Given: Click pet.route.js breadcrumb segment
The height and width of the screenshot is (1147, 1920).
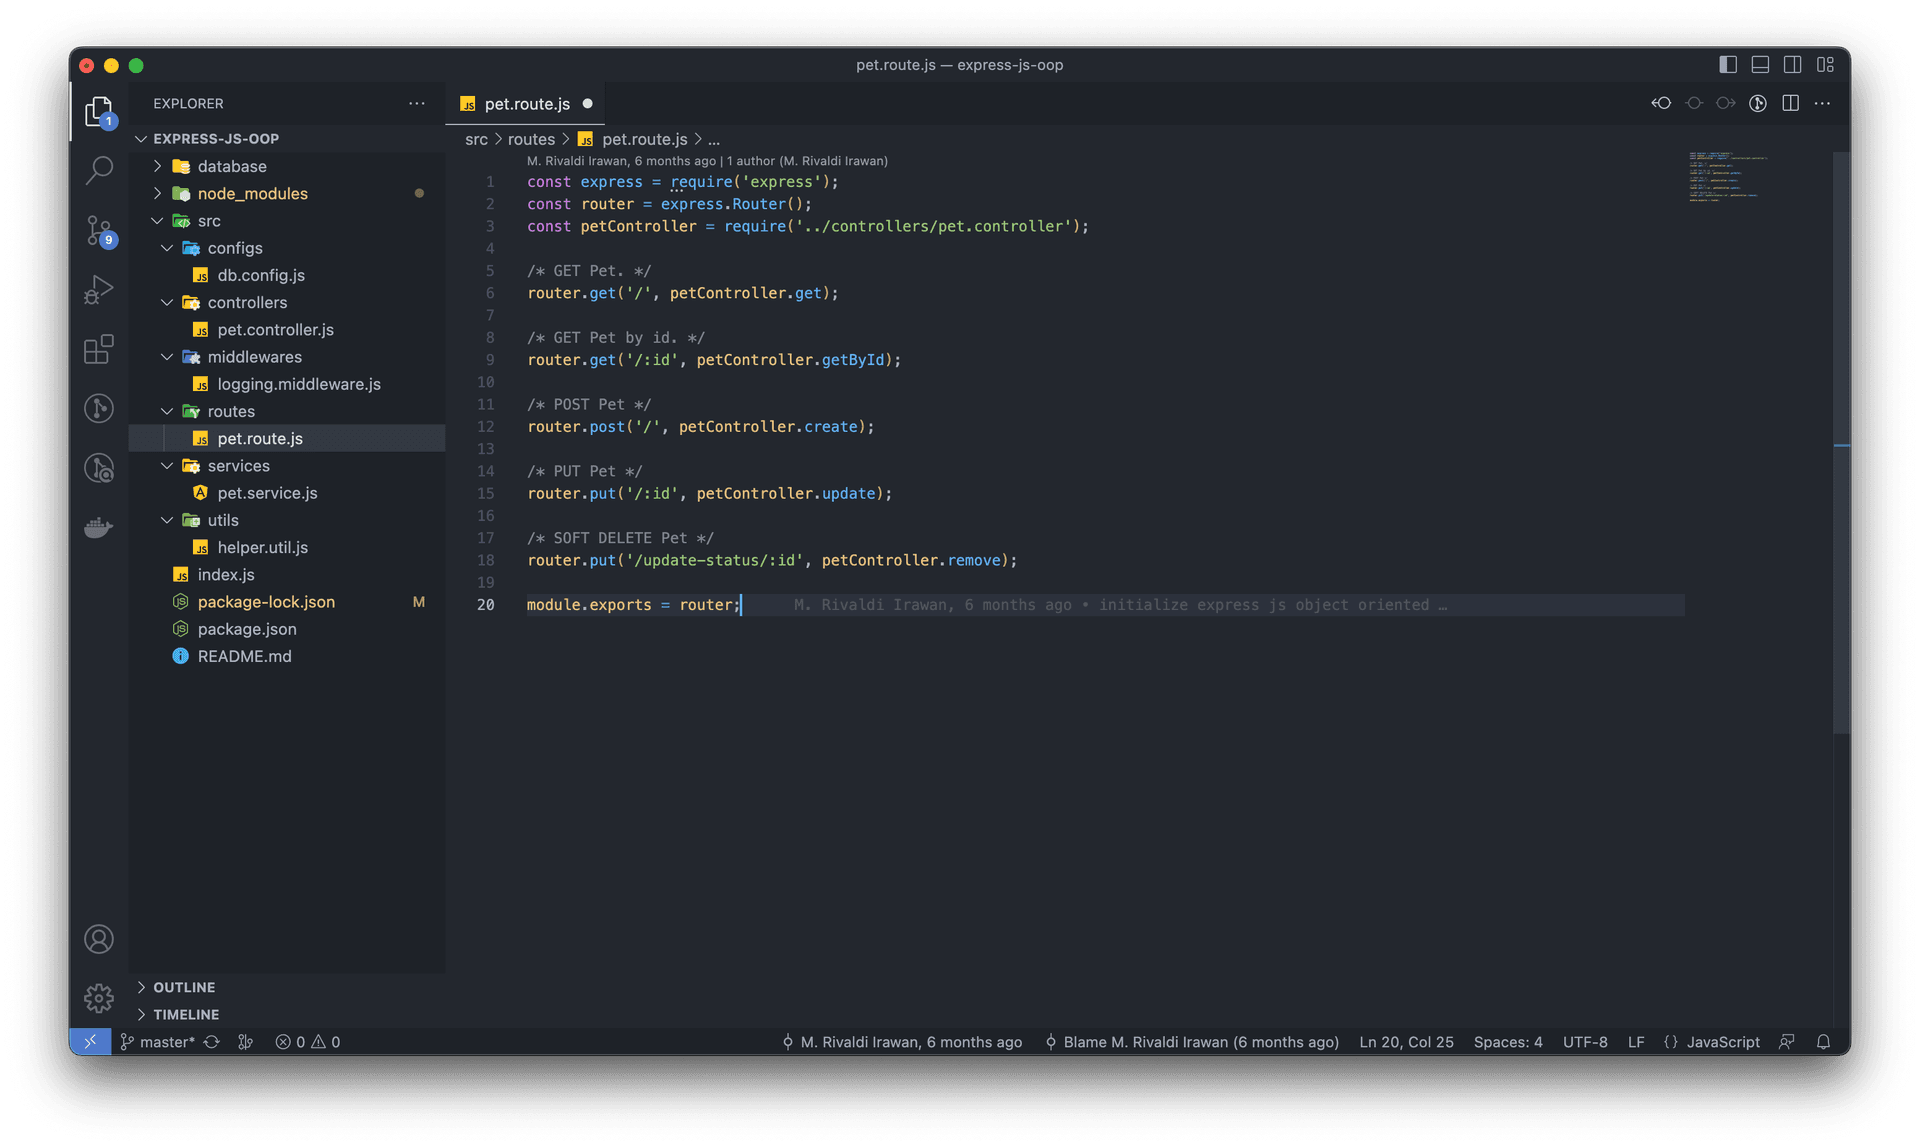Looking at the screenshot, I should 644,139.
